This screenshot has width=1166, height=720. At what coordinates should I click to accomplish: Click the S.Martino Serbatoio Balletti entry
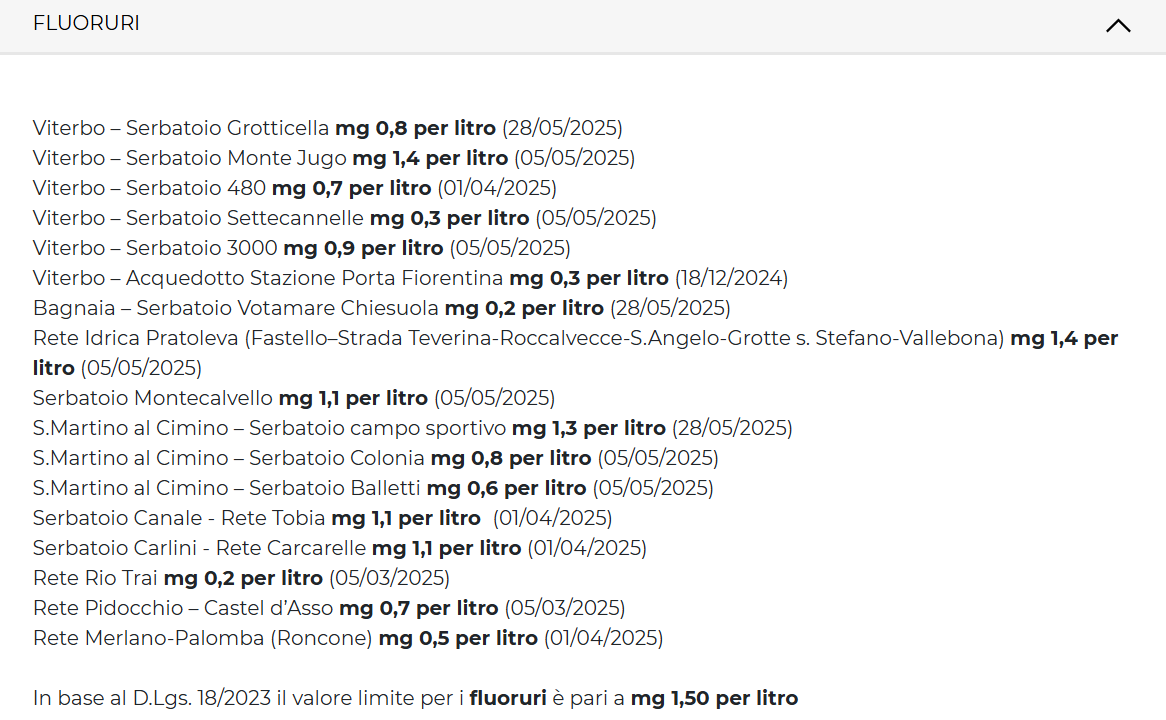pos(373,488)
